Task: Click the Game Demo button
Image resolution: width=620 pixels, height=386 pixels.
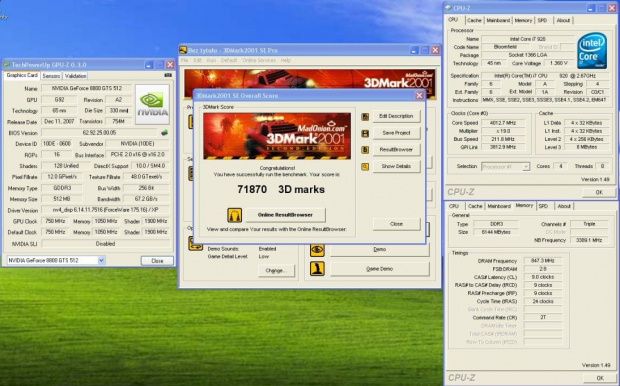Action: [x=380, y=269]
